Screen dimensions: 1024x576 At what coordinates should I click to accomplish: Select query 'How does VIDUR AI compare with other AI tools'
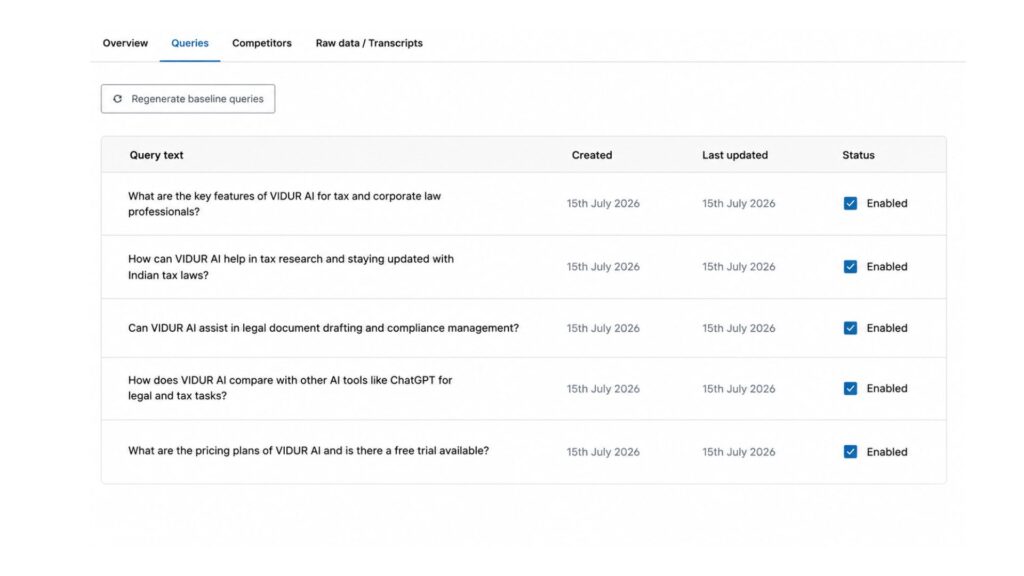[290, 388]
